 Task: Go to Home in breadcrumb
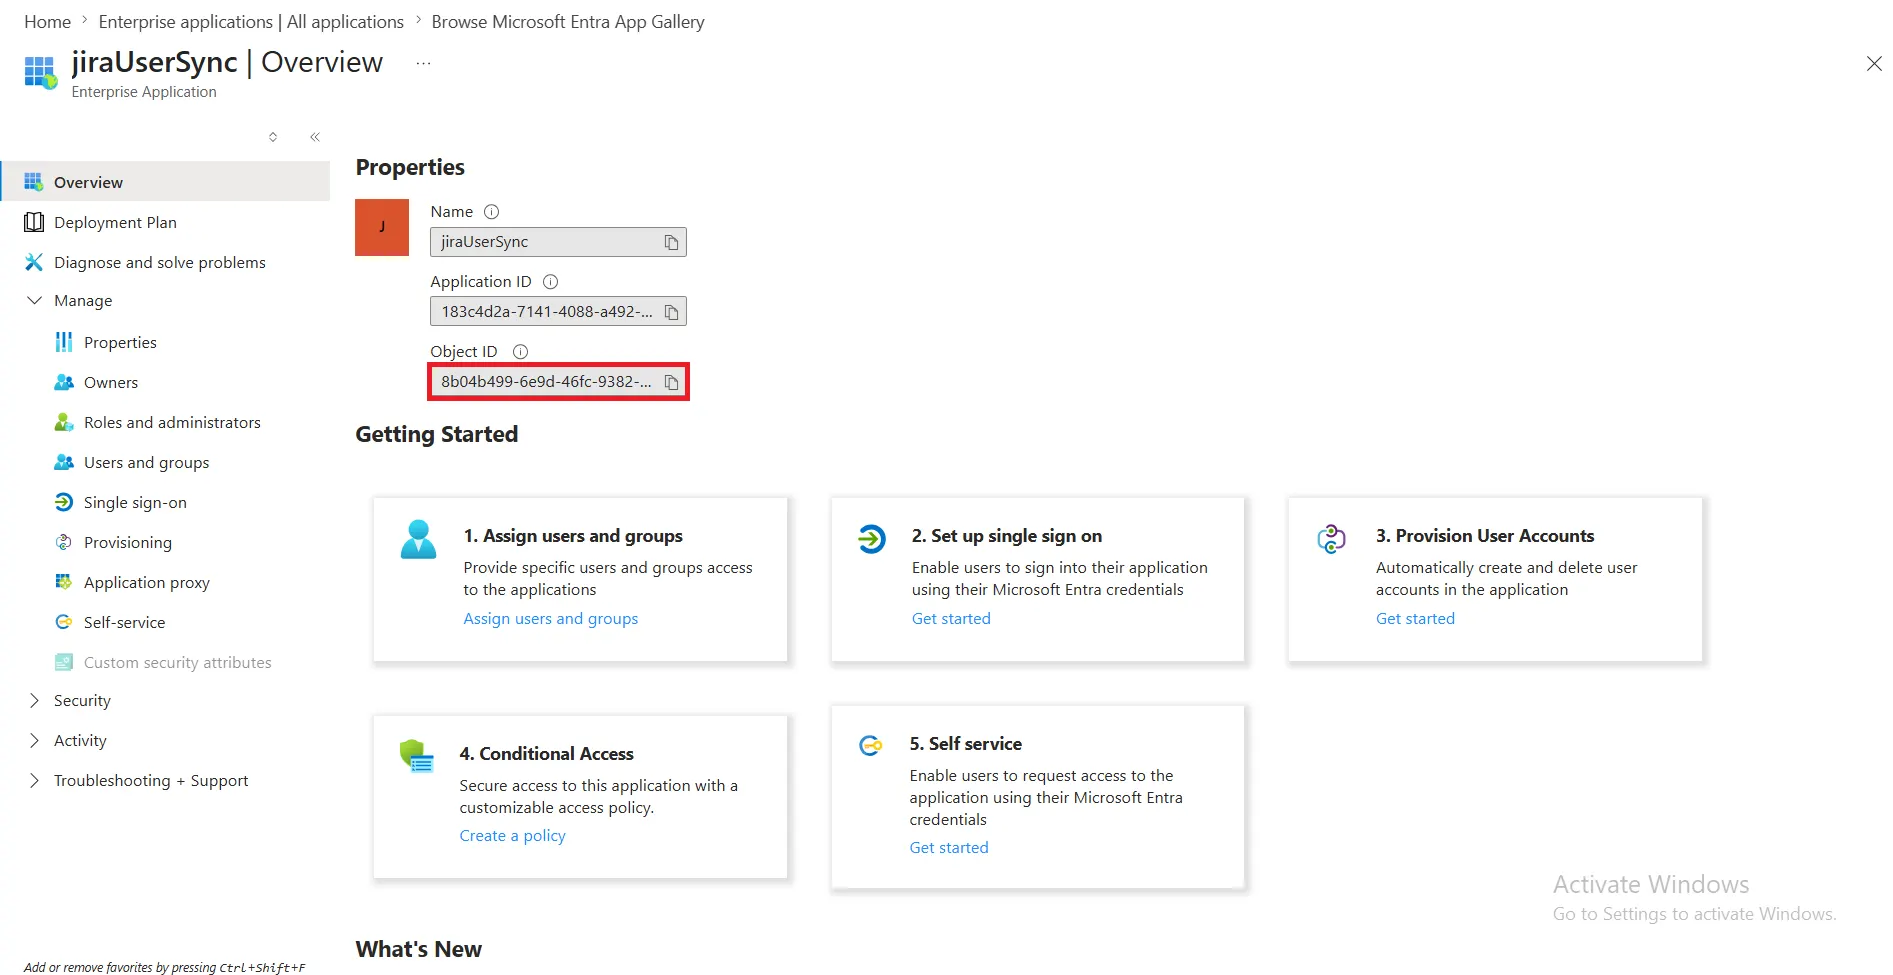47,21
